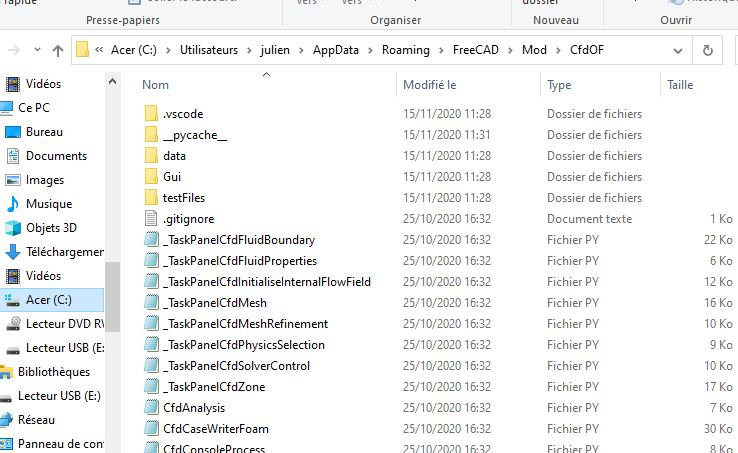Select Réseau in the navigation pane
This screenshot has width=738, height=453.
click(36, 420)
